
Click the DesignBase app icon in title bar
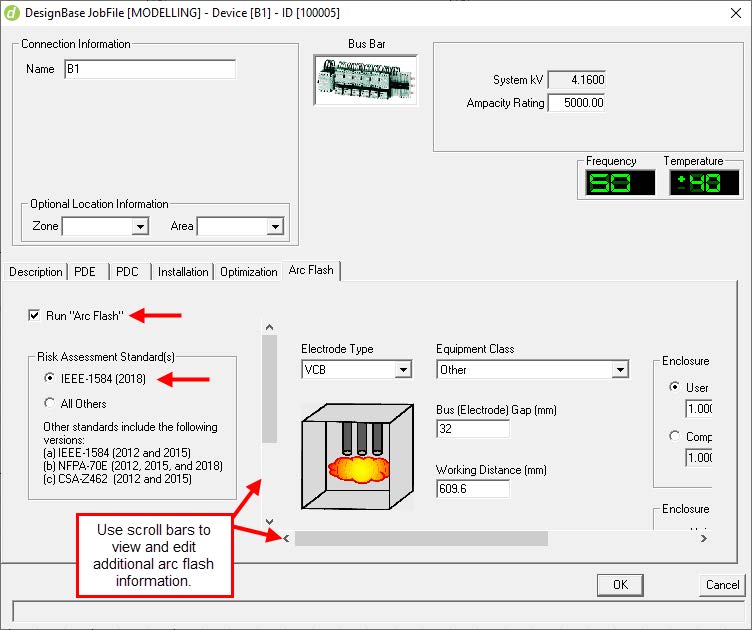point(12,12)
